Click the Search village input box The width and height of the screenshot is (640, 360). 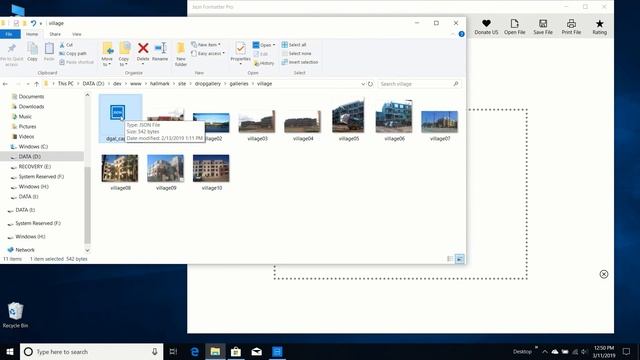419,84
